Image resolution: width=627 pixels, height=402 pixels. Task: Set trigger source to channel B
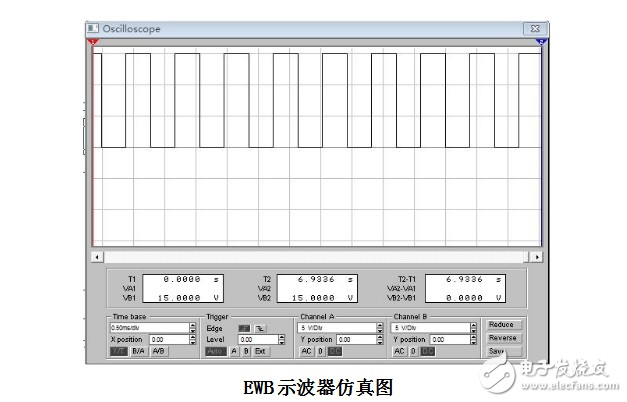[247, 351]
